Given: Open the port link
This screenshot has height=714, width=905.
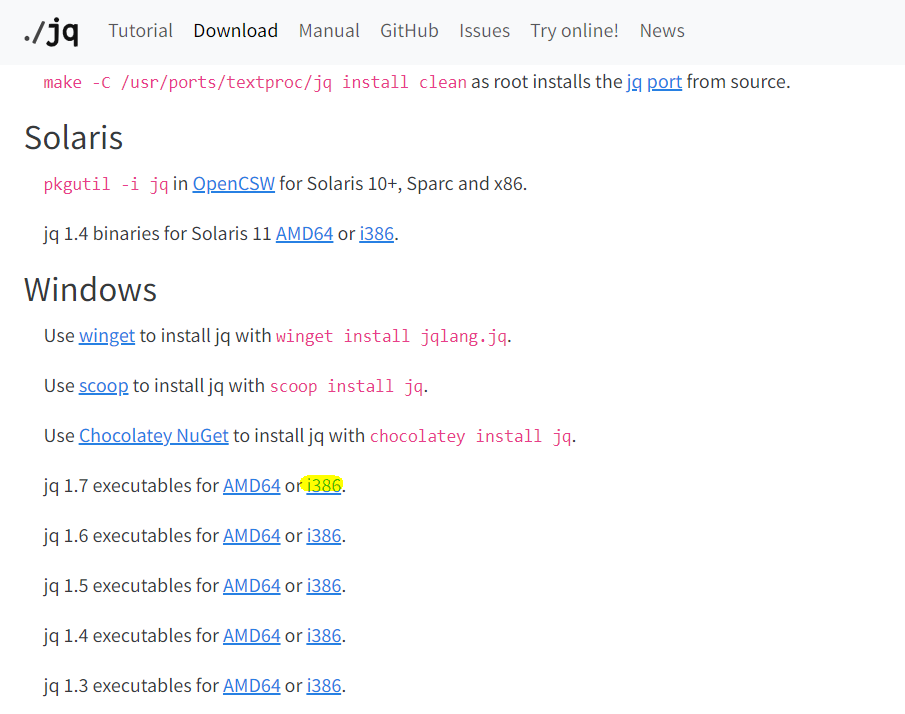Looking at the screenshot, I should (x=664, y=82).
